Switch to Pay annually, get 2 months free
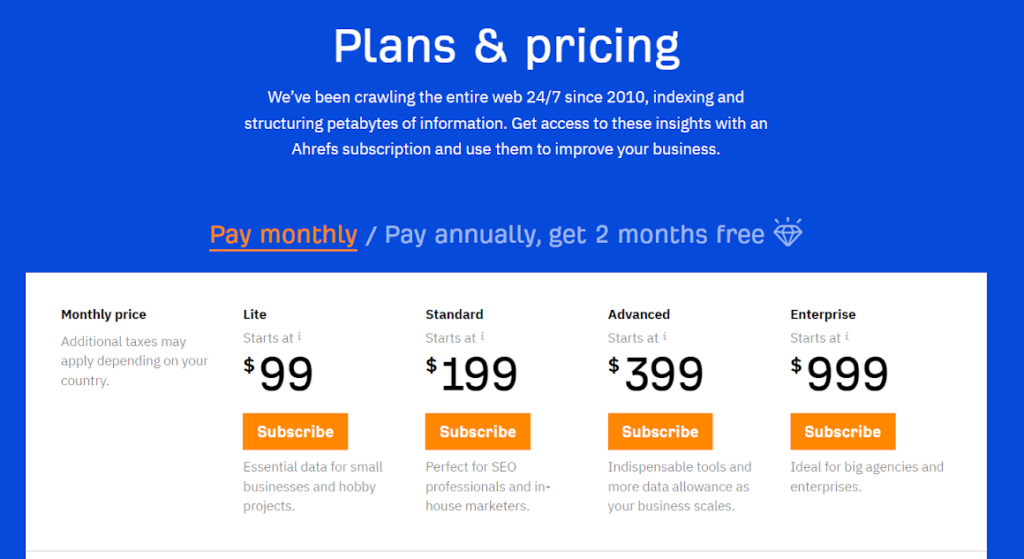The height and width of the screenshot is (559, 1024). pyautogui.click(x=574, y=235)
